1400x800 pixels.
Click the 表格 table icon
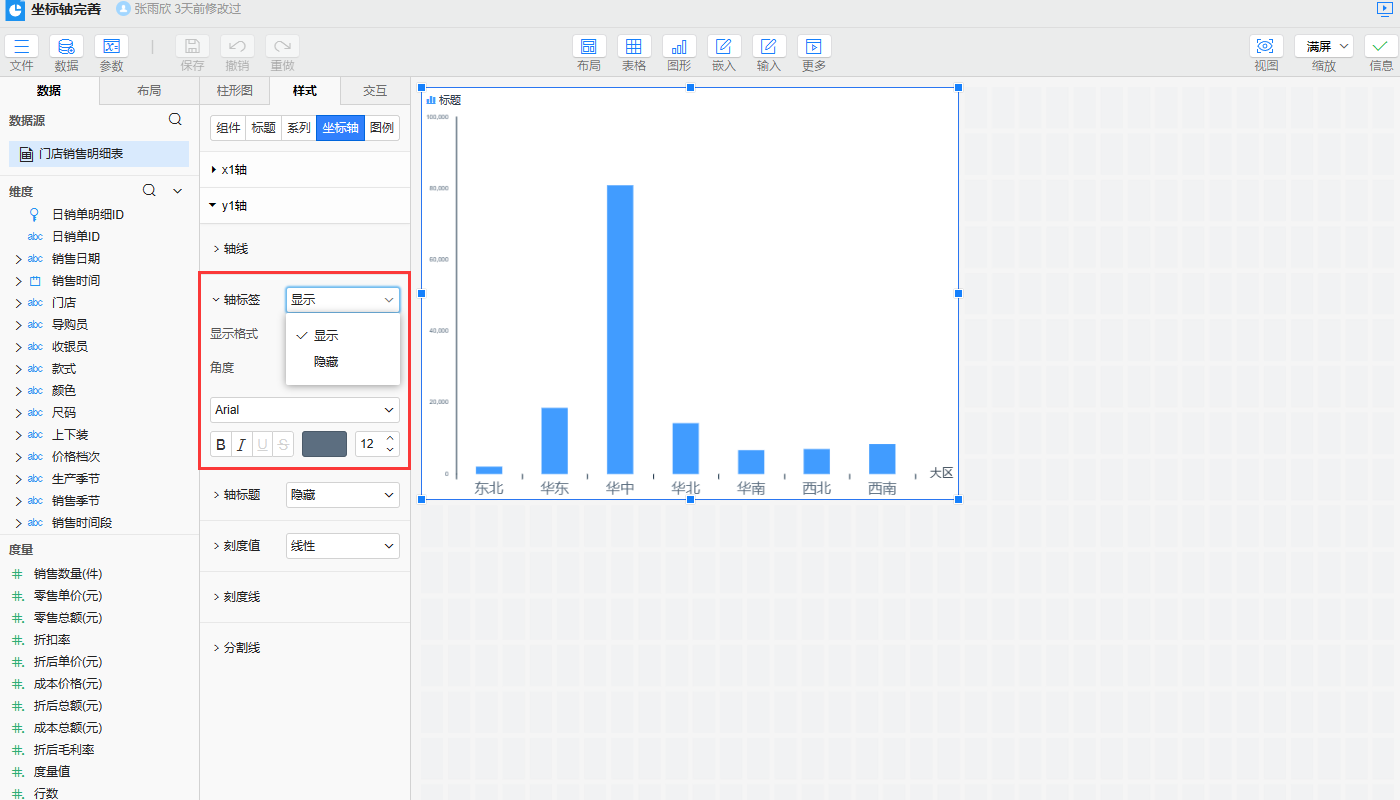pyautogui.click(x=634, y=46)
